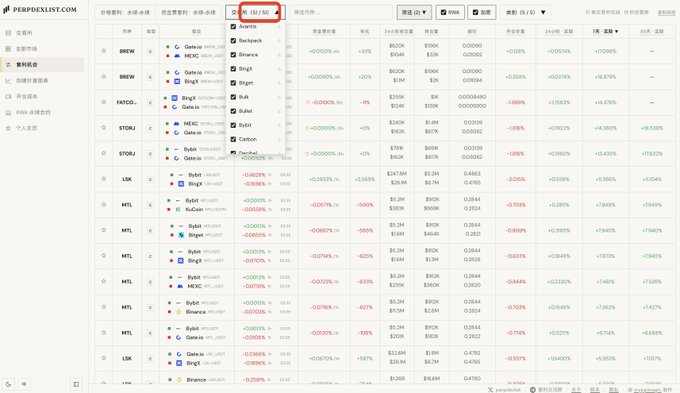This screenshot has width=680, height=393.
Task: Uncheck Backpack in the exchange list
Action: [233, 40]
